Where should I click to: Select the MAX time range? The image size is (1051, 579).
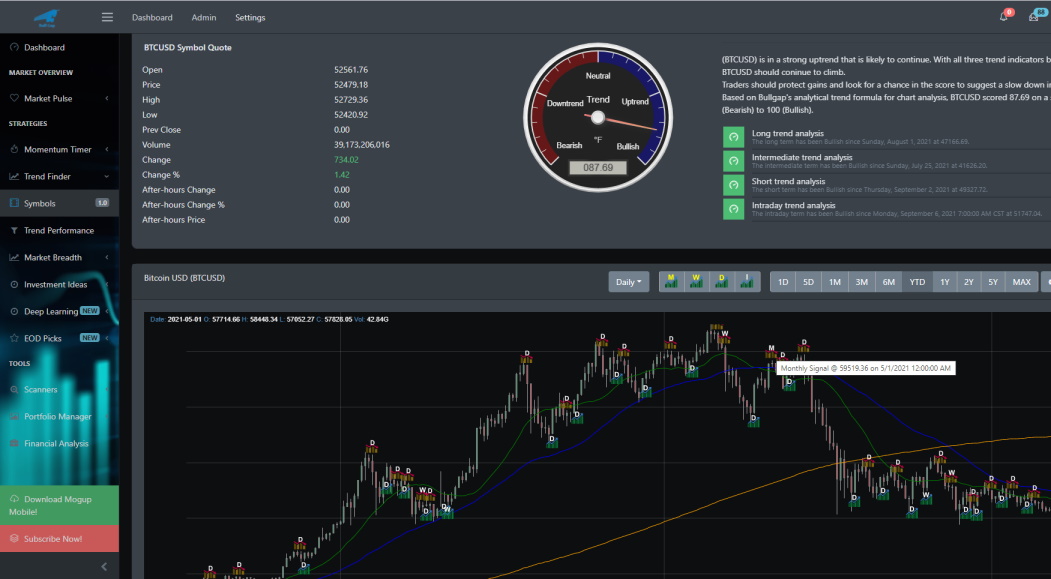pos(1022,282)
